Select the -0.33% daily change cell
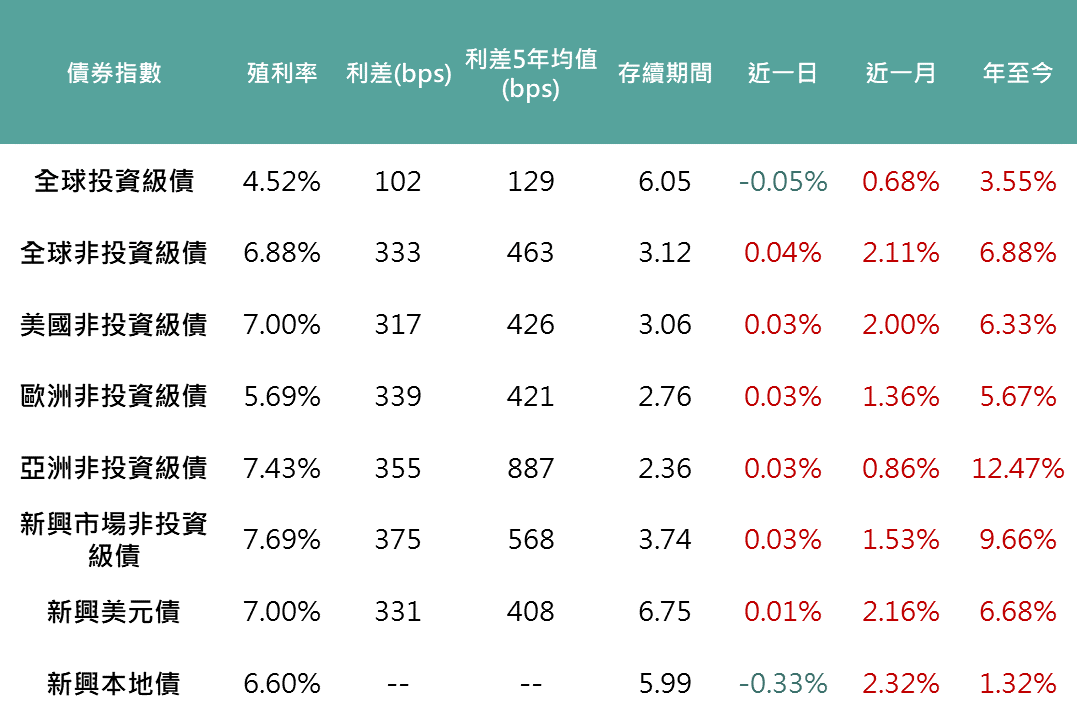Image resolution: width=1077 pixels, height=718 pixels. click(x=783, y=683)
